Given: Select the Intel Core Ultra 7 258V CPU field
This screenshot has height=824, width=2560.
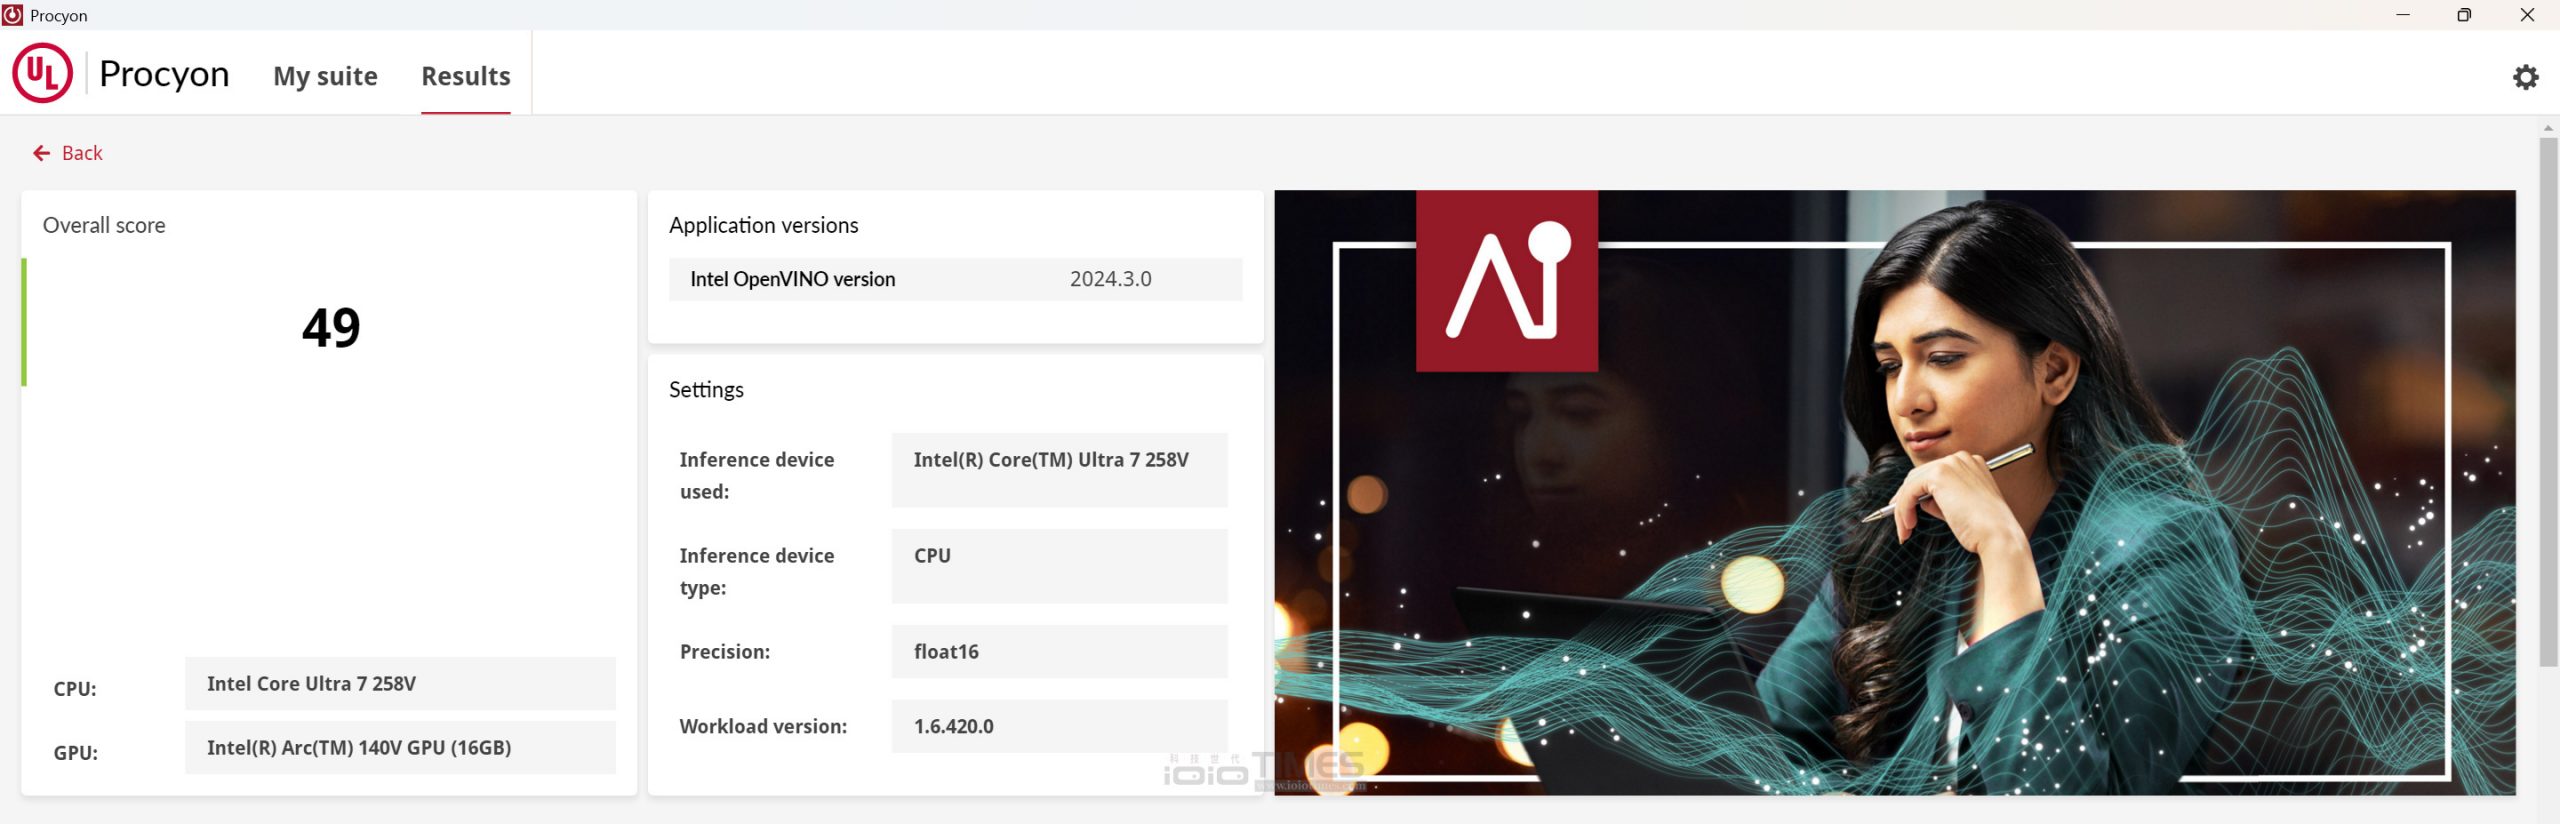Looking at the screenshot, I should [400, 684].
